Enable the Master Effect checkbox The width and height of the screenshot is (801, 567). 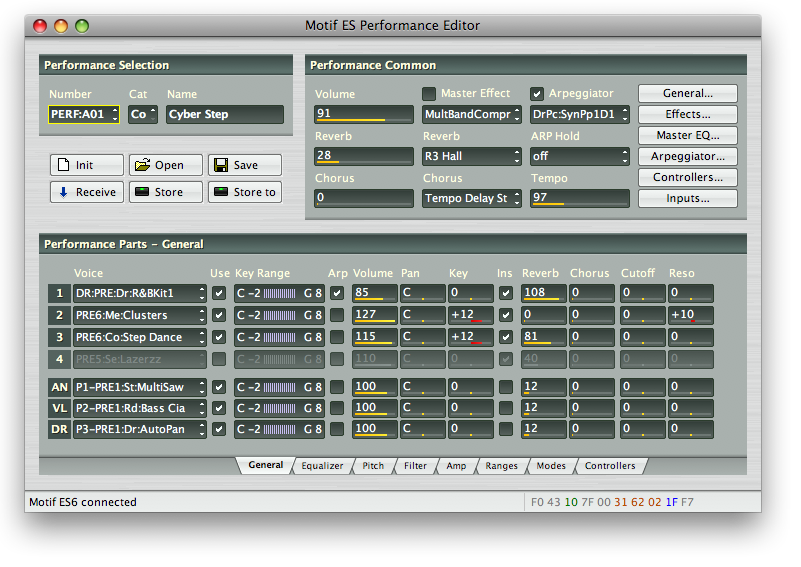pyautogui.click(x=429, y=94)
